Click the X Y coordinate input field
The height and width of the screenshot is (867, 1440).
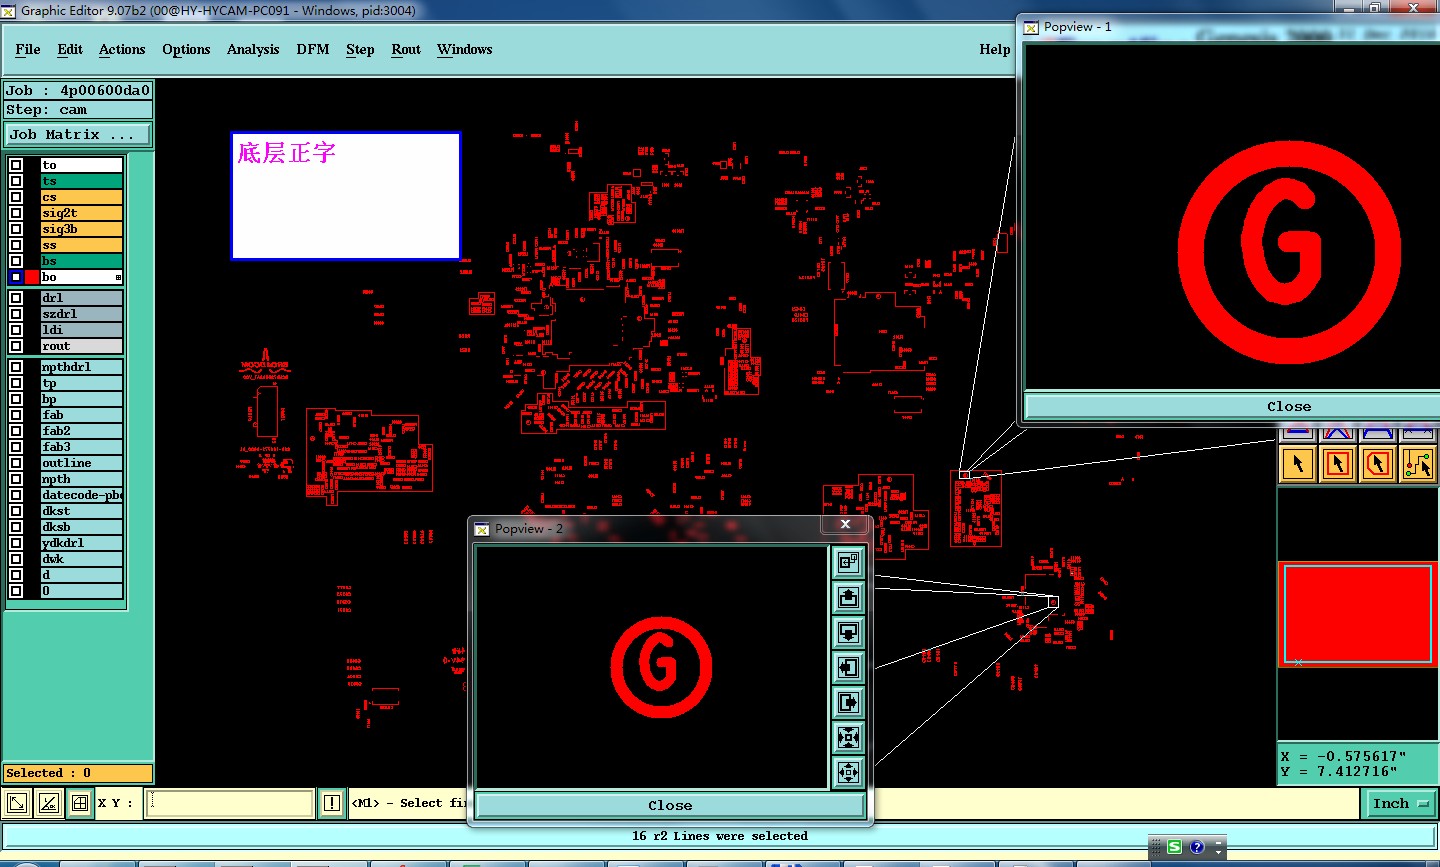pyautogui.click(x=229, y=803)
